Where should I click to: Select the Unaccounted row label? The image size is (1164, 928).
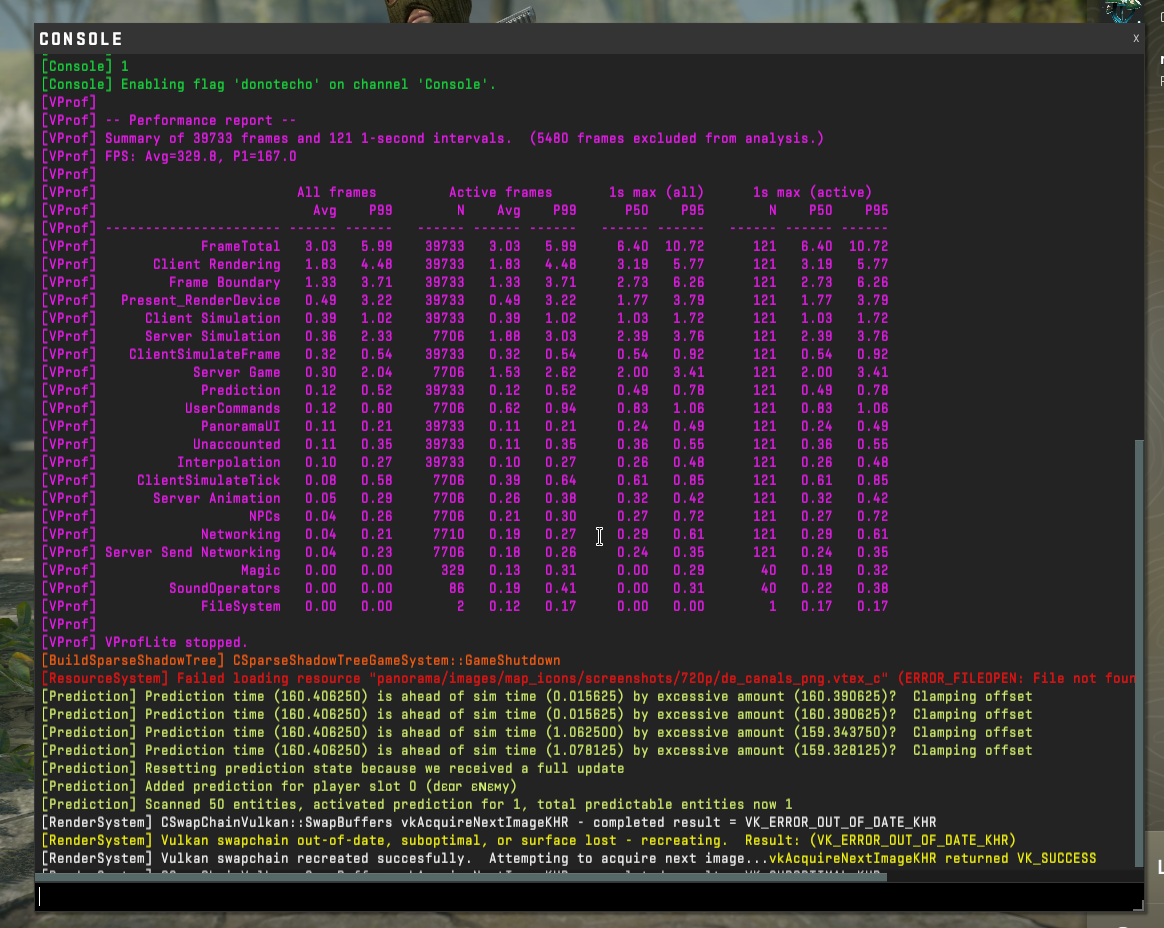tap(237, 445)
